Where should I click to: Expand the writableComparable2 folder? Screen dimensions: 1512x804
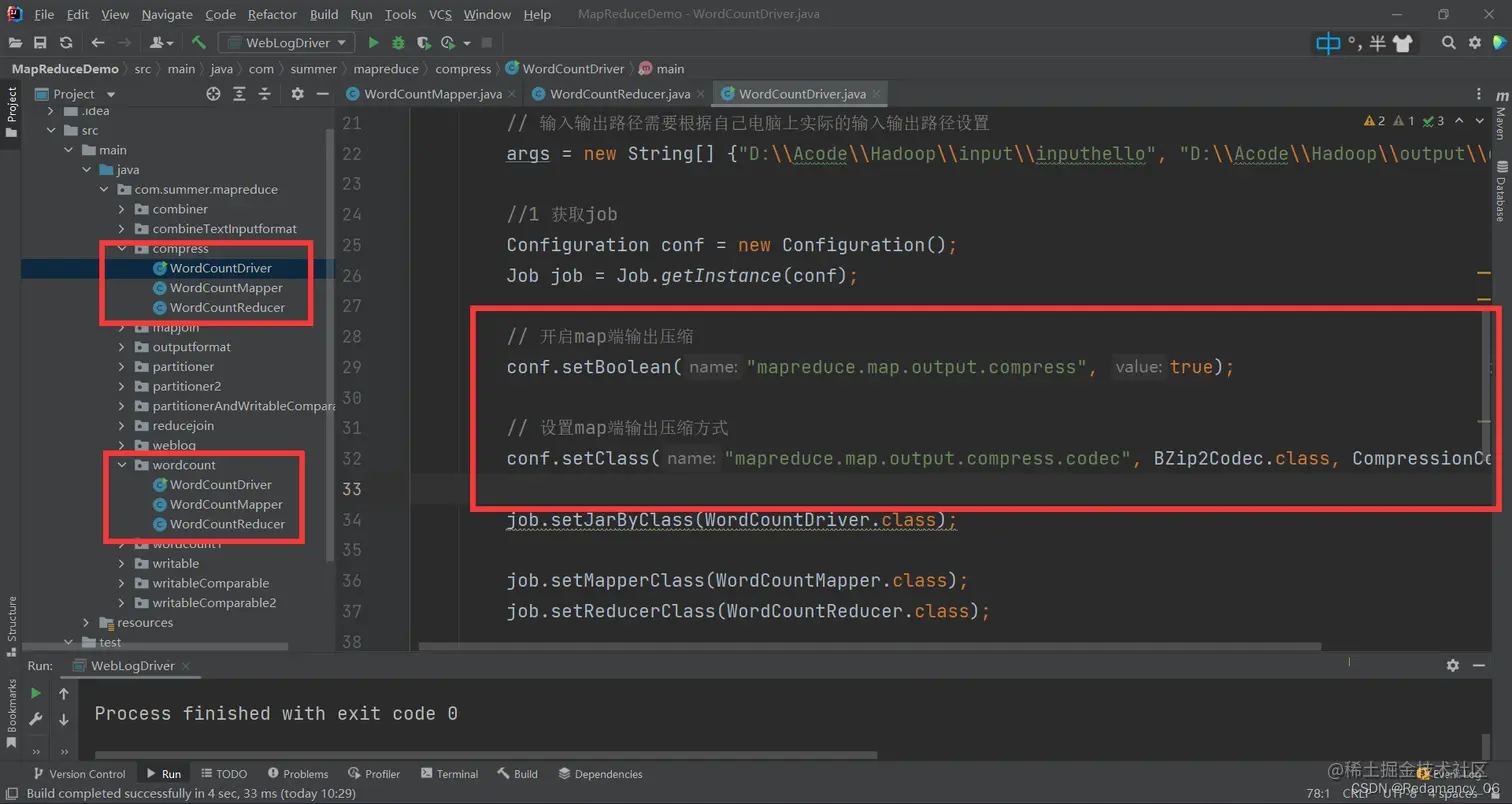click(x=122, y=603)
